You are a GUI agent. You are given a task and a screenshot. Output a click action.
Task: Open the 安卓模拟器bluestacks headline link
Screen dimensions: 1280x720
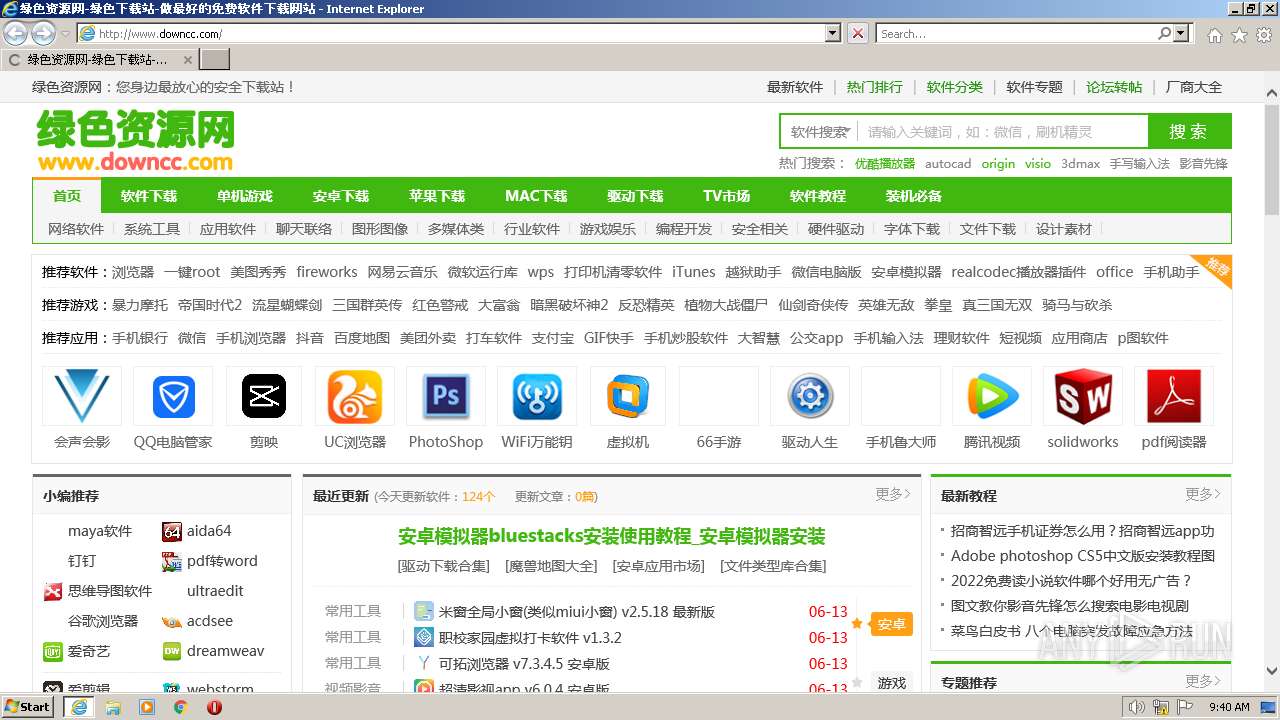(x=612, y=536)
